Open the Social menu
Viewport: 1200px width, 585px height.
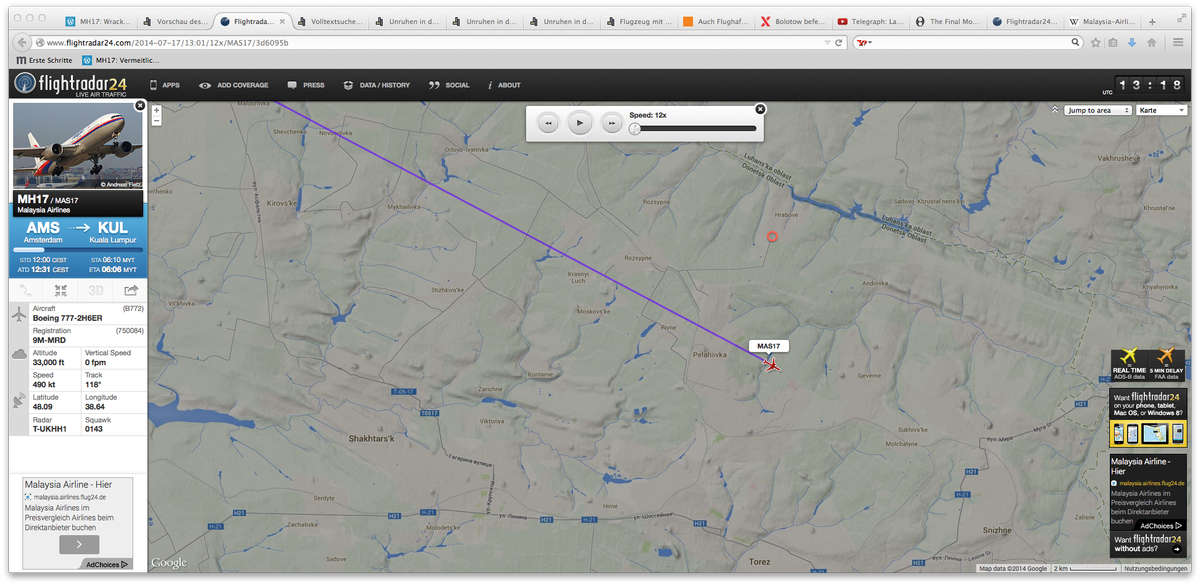coord(449,85)
